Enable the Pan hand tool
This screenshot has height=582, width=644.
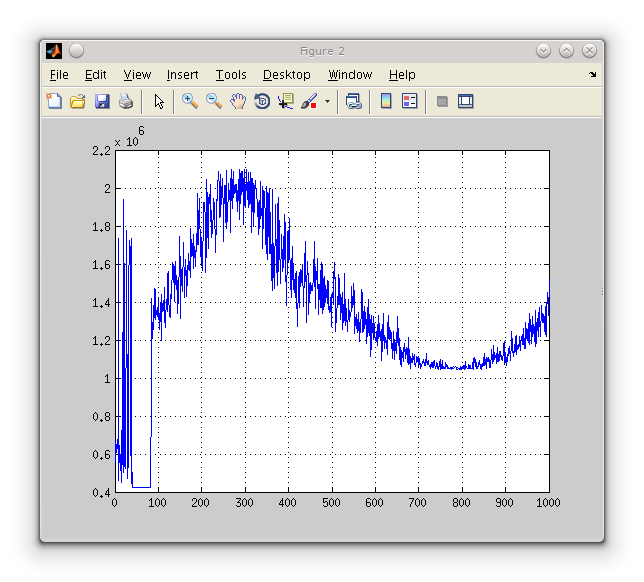238,101
